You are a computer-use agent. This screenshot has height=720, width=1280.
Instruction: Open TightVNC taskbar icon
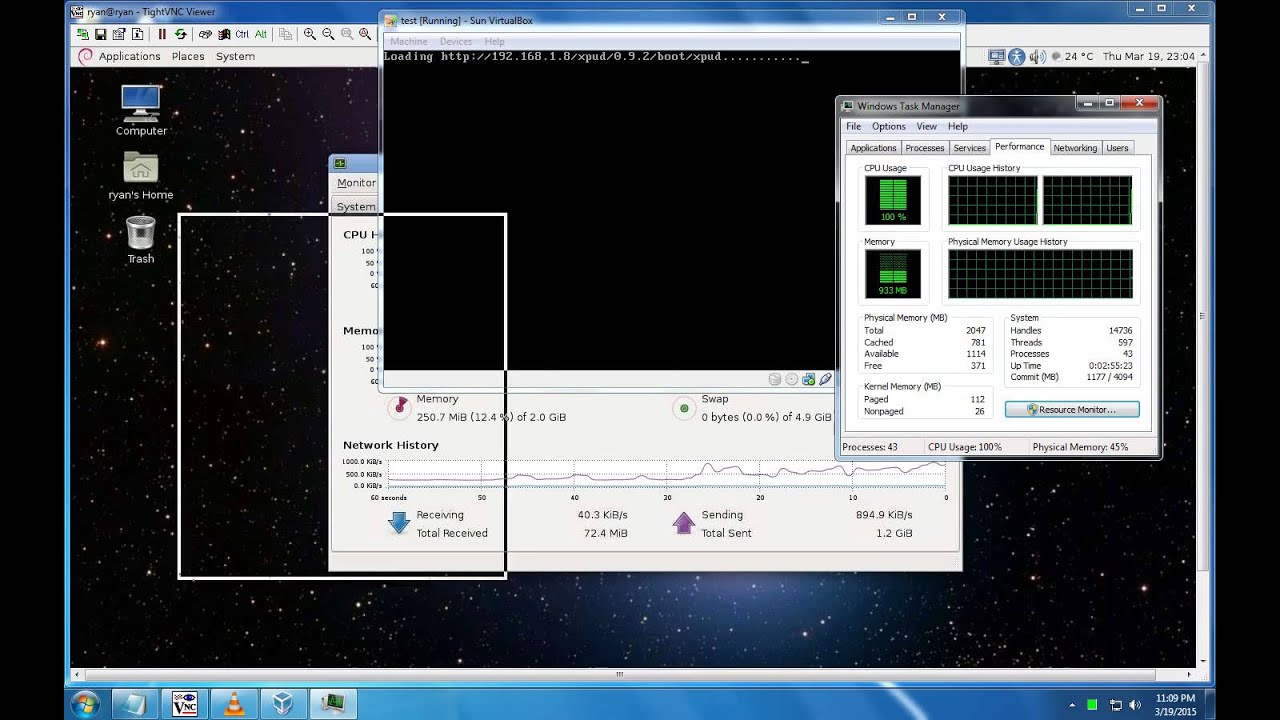pyautogui.click(x=184, y=704)
